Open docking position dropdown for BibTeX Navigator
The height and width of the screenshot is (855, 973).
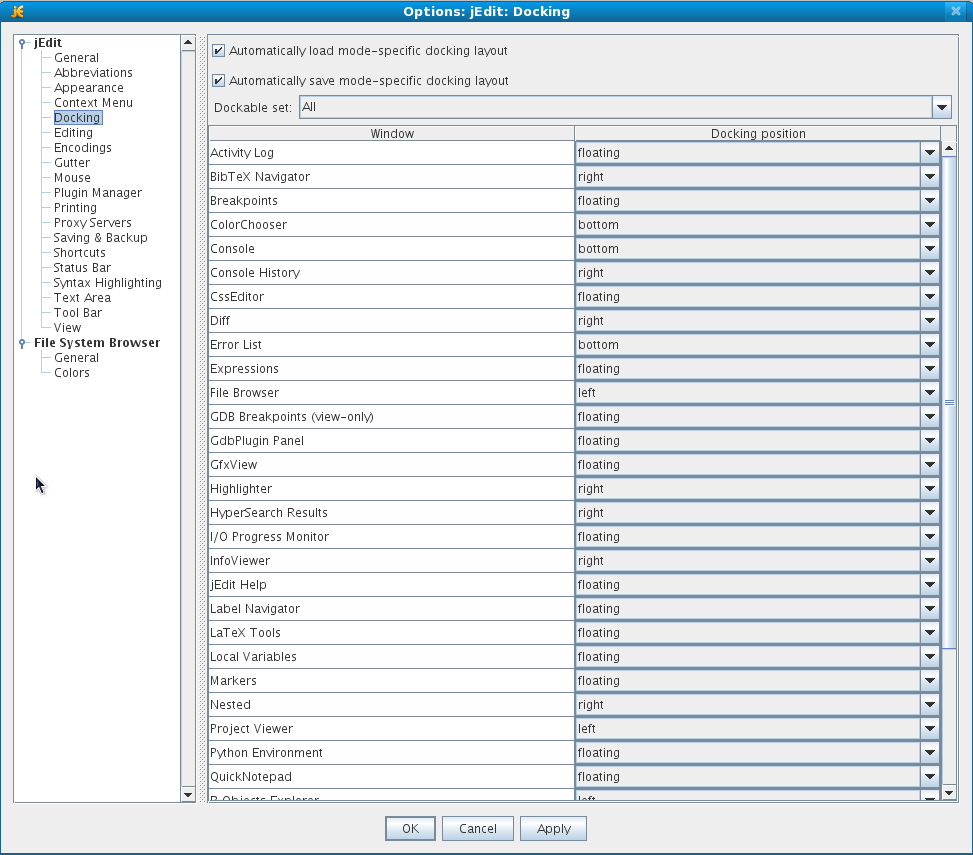coord(930,177)
